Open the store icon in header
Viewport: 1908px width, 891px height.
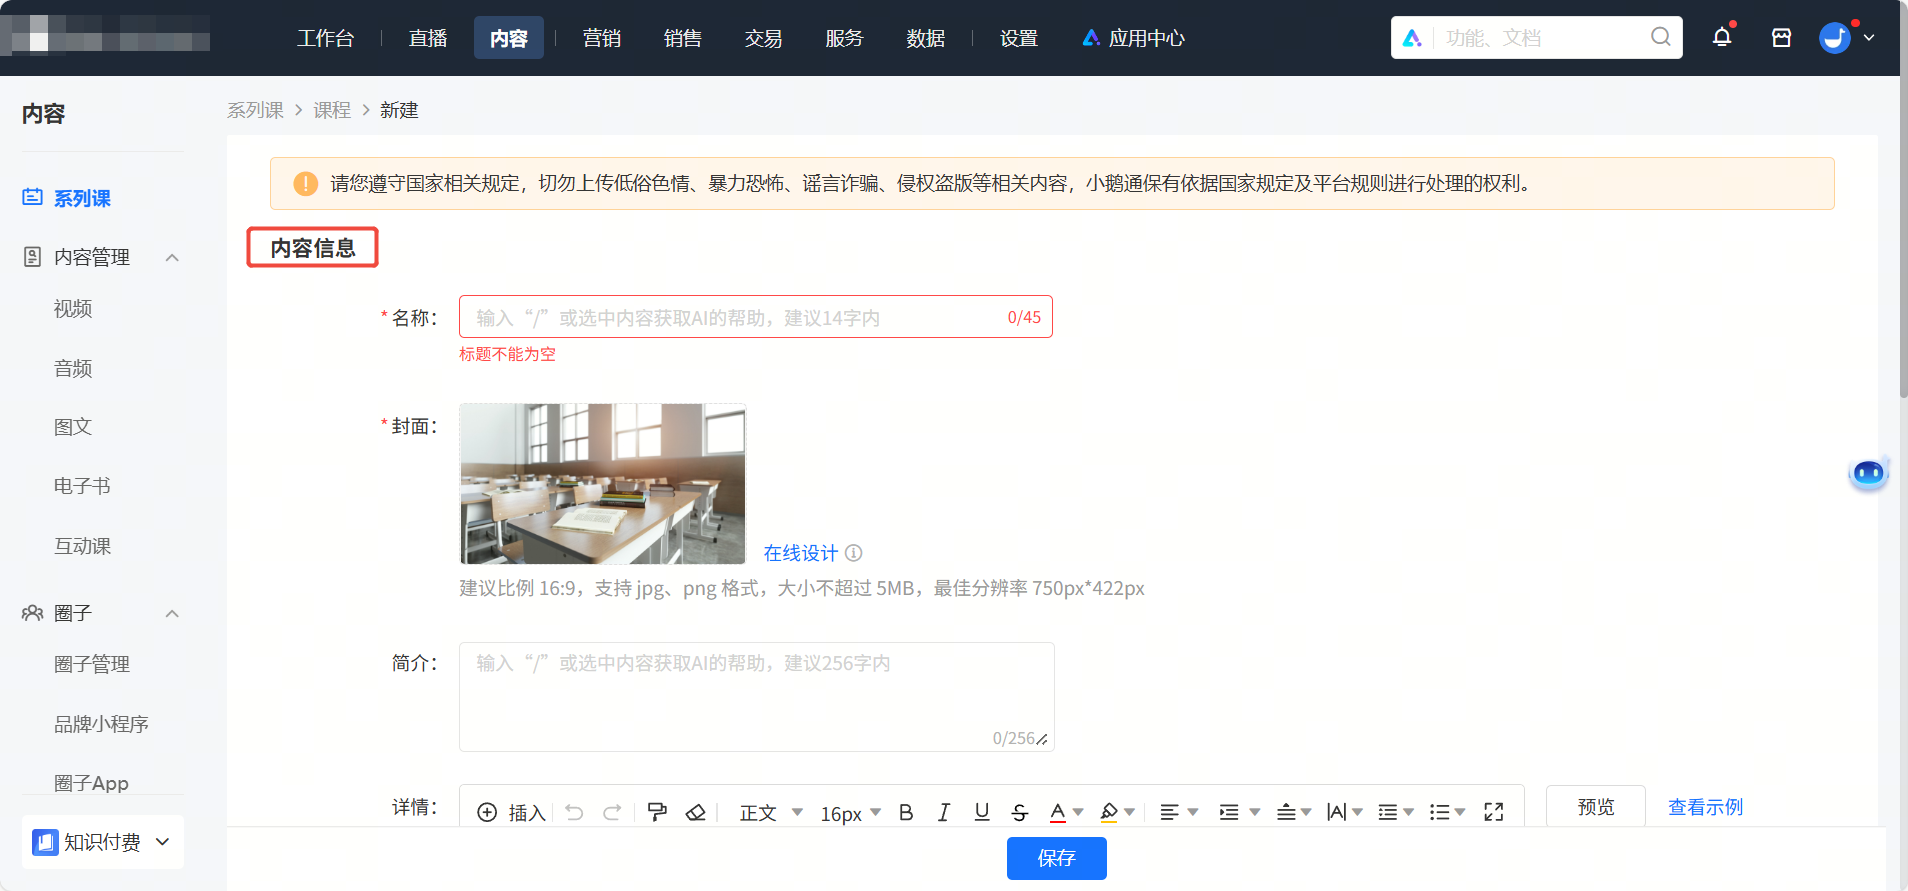[1781, 38]
